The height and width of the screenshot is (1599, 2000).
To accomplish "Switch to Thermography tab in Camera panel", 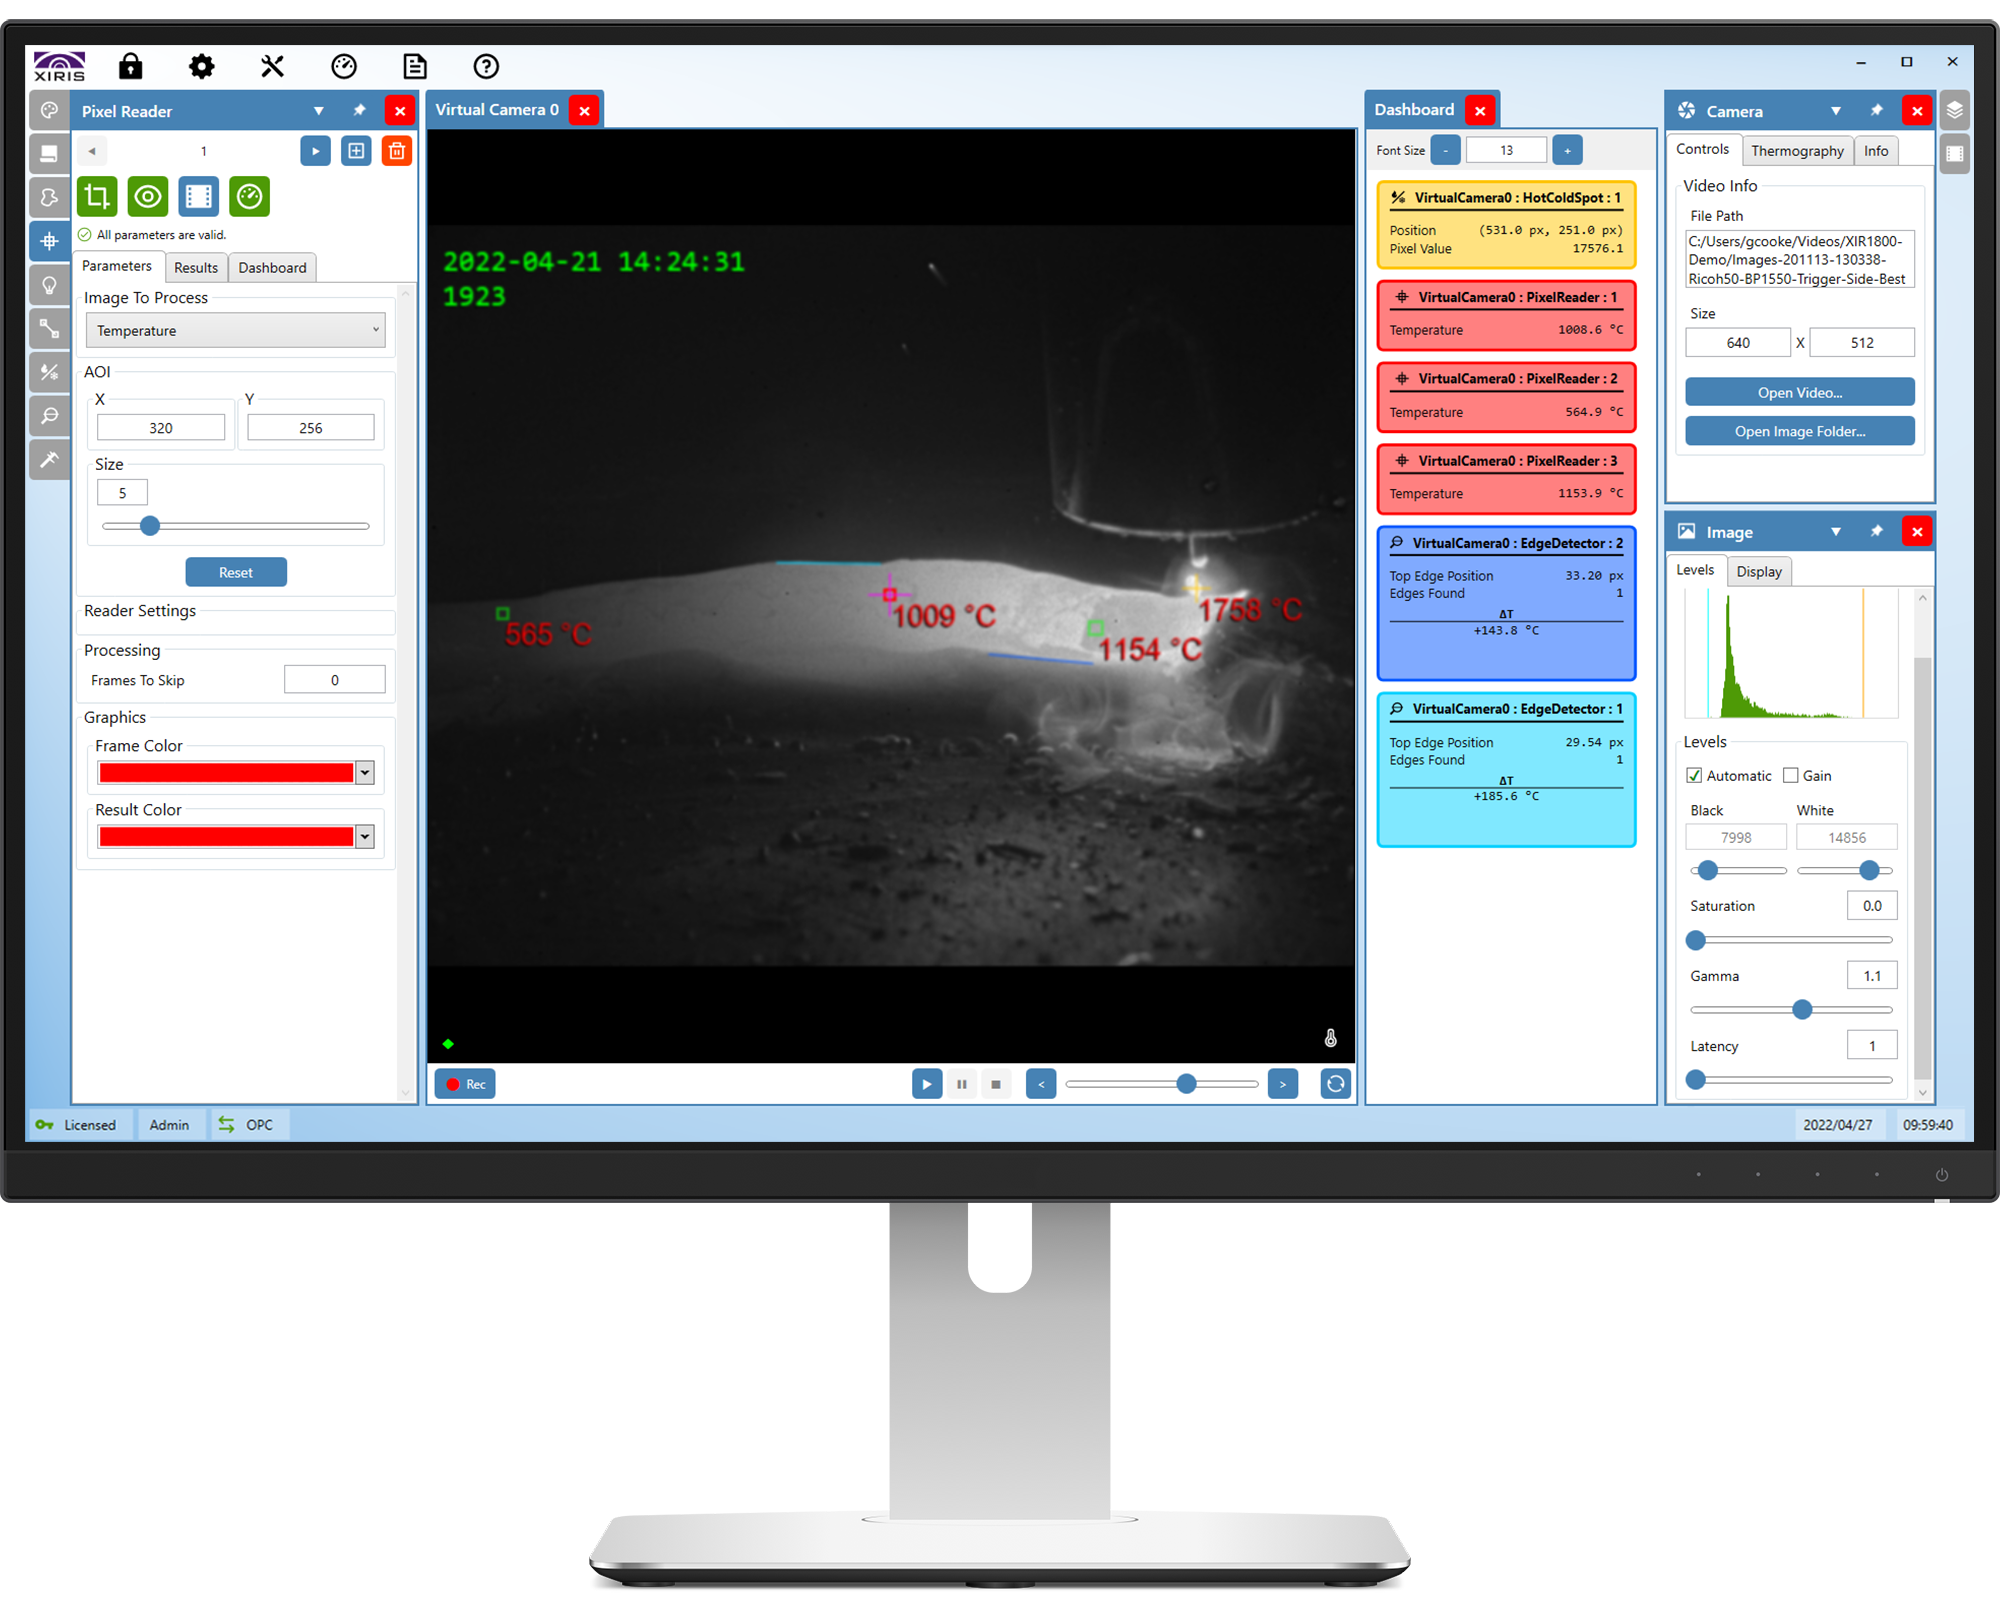I will click(1794, 148).
